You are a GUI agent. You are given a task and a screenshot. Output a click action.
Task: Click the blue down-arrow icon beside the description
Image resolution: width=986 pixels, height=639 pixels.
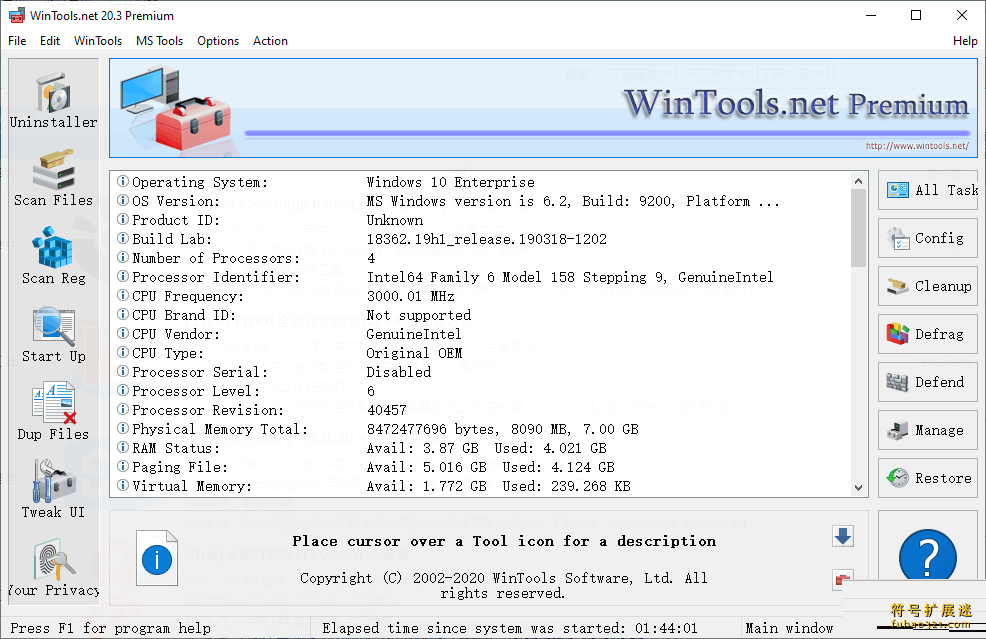pyautogui.click(x=842, y=536)
